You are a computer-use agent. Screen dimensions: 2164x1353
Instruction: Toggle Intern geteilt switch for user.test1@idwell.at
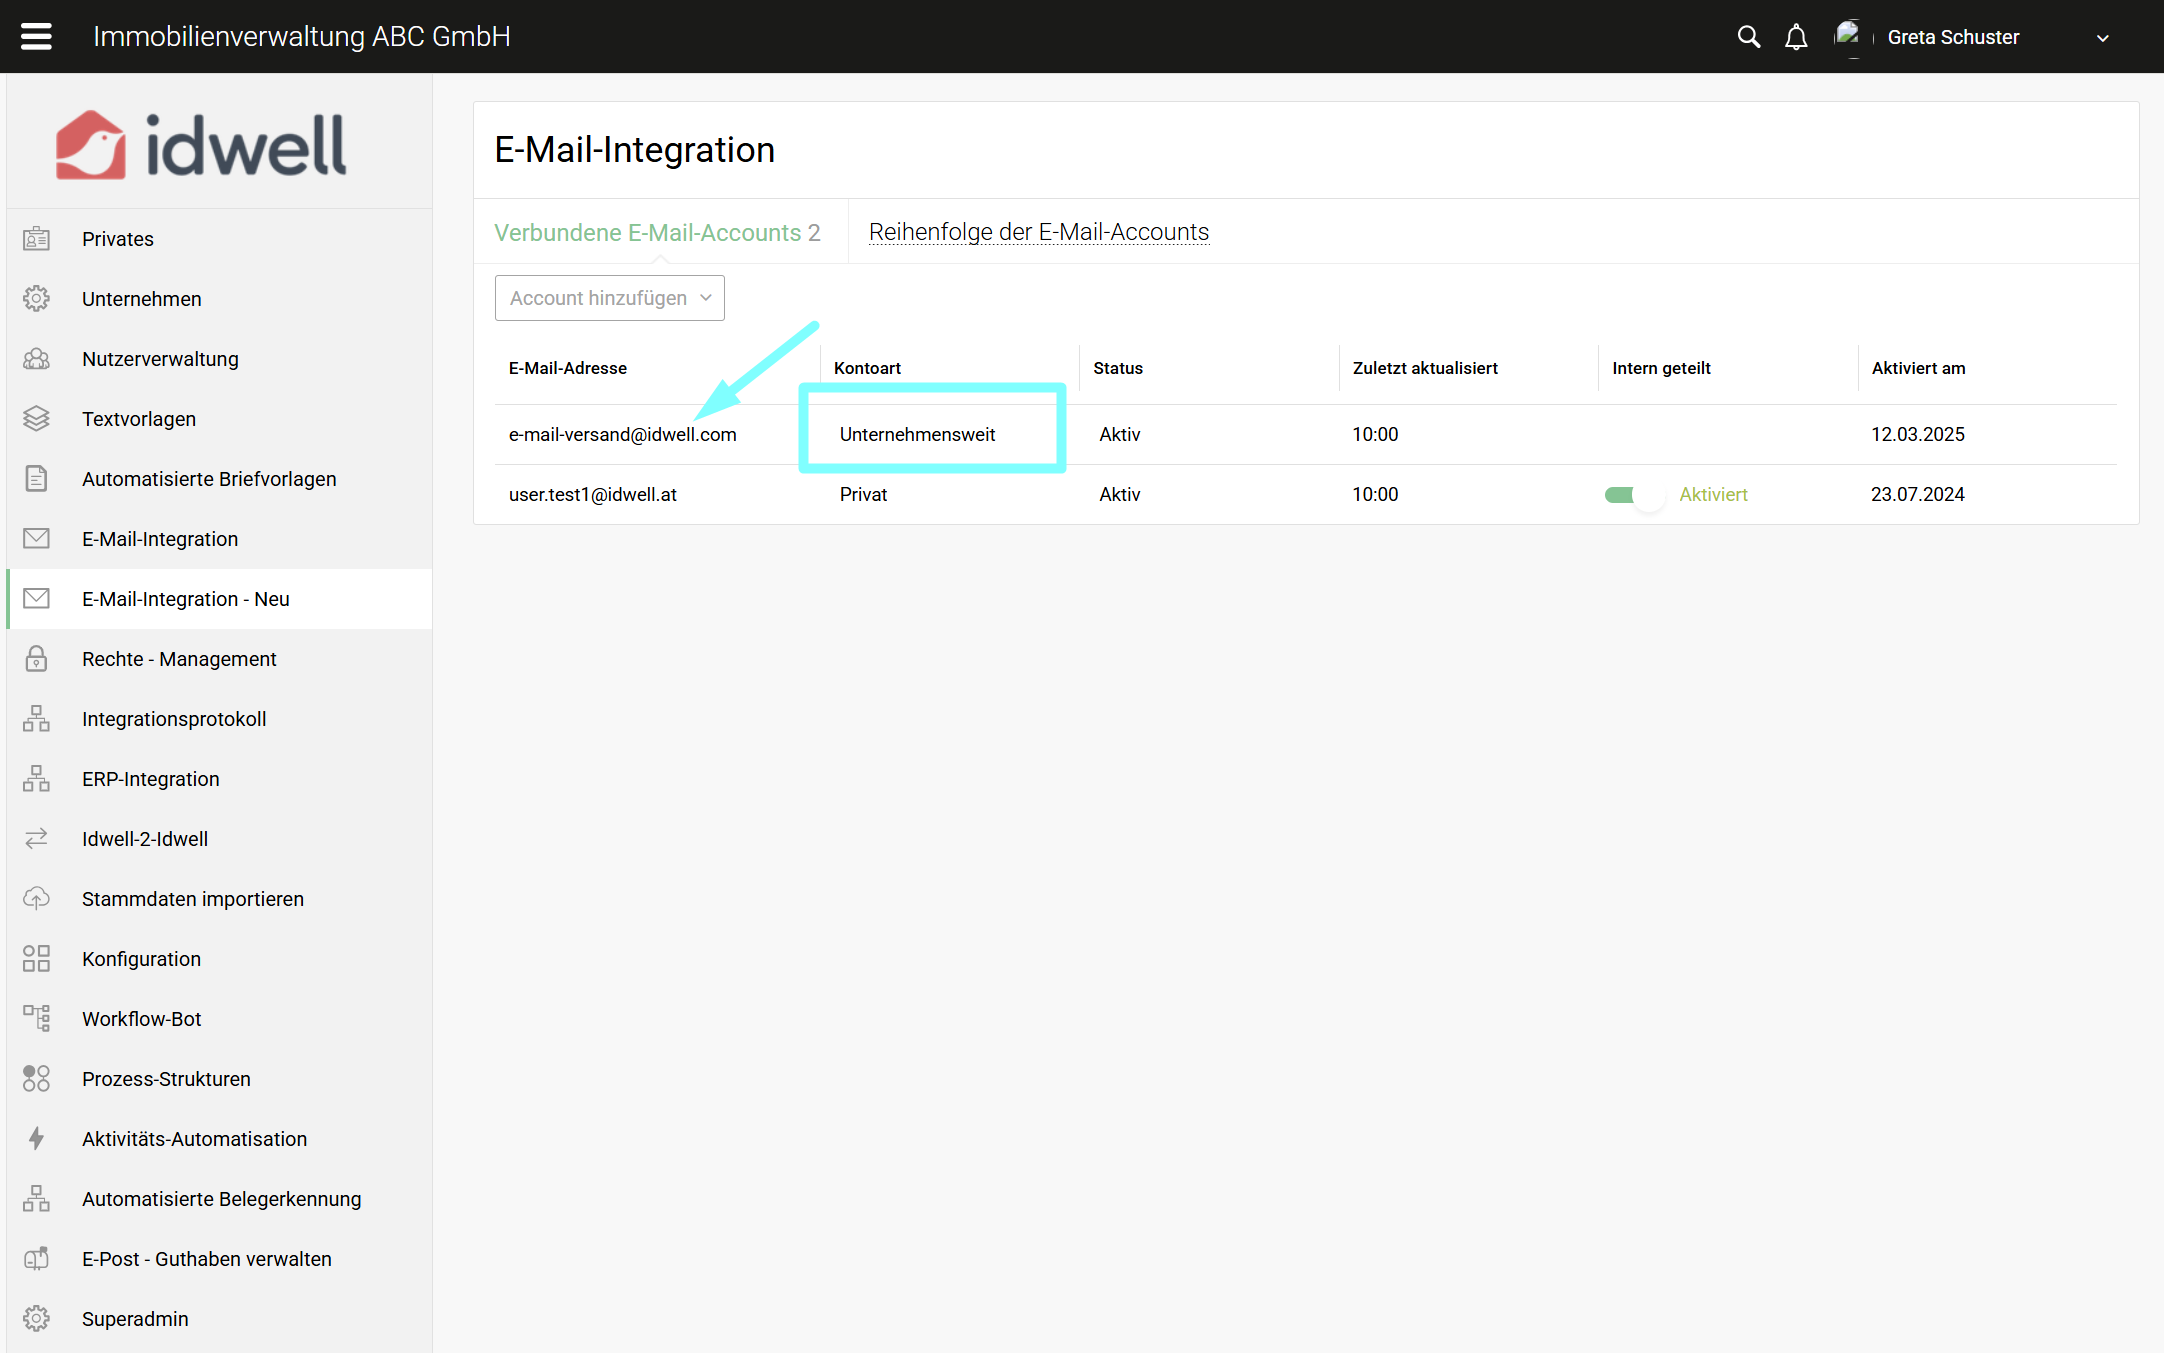point(1633,495)
